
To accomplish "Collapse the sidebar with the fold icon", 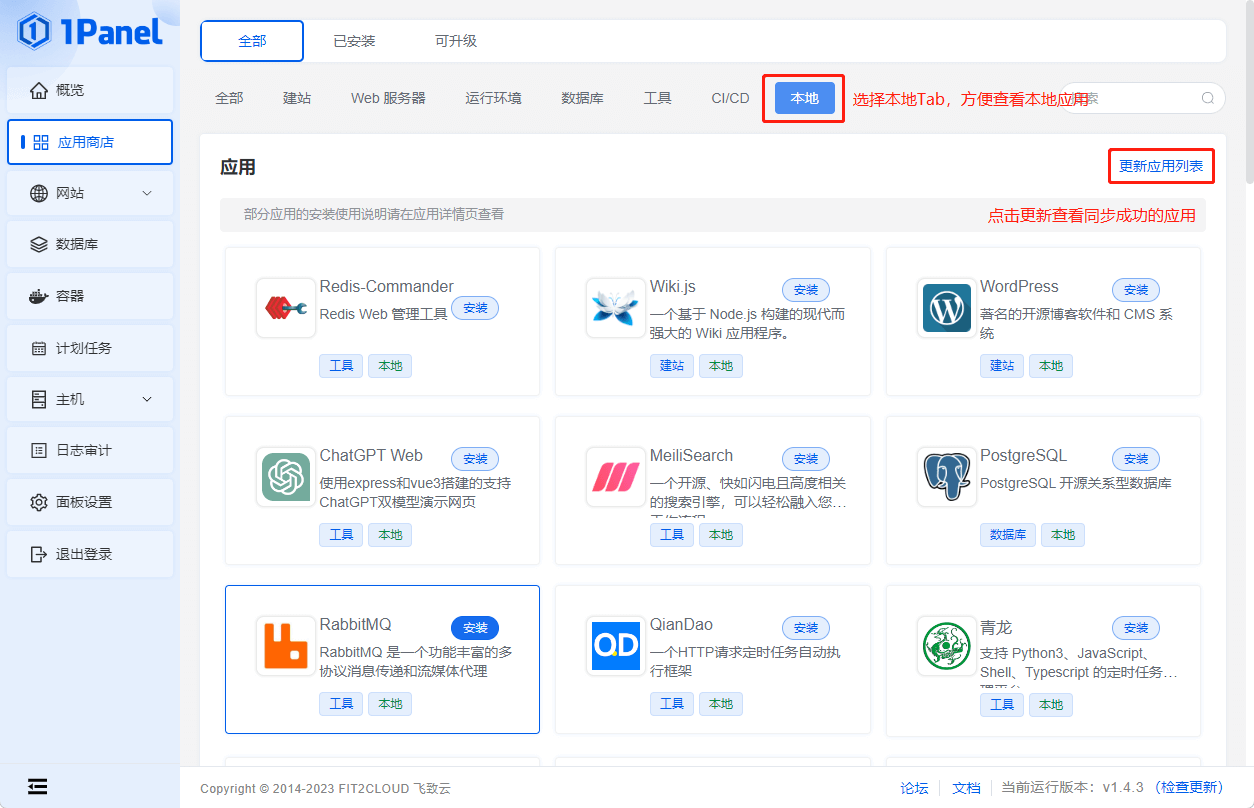I will (38, 786).
